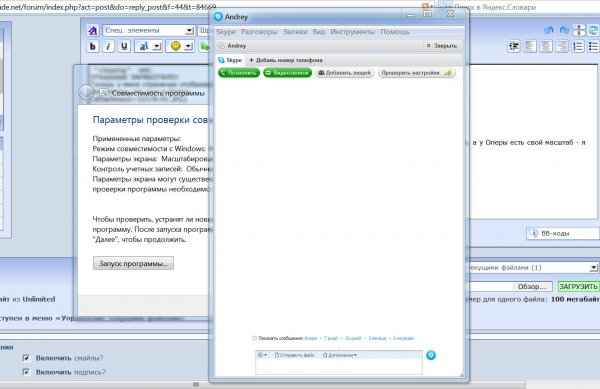Click the '7 дней' show messages link
600x389 pixels.
331,338
